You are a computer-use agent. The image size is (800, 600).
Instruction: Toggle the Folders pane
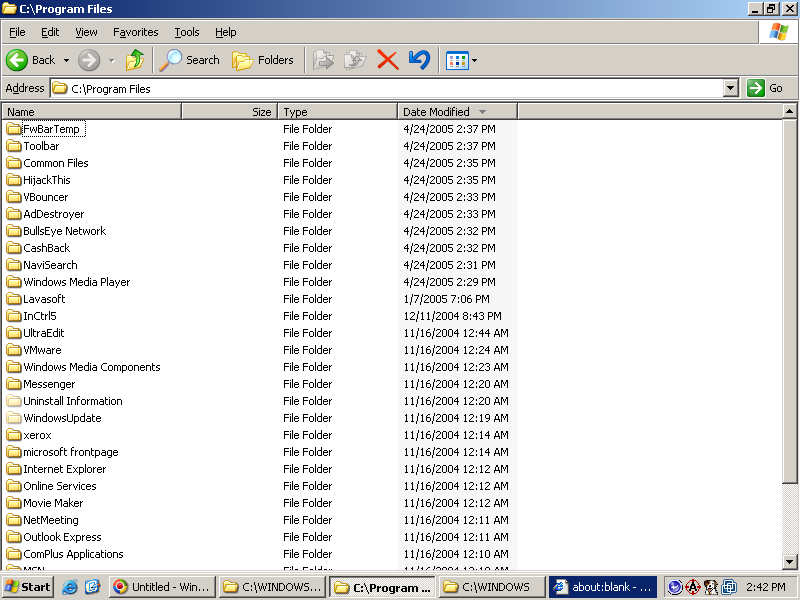(263, 60)
